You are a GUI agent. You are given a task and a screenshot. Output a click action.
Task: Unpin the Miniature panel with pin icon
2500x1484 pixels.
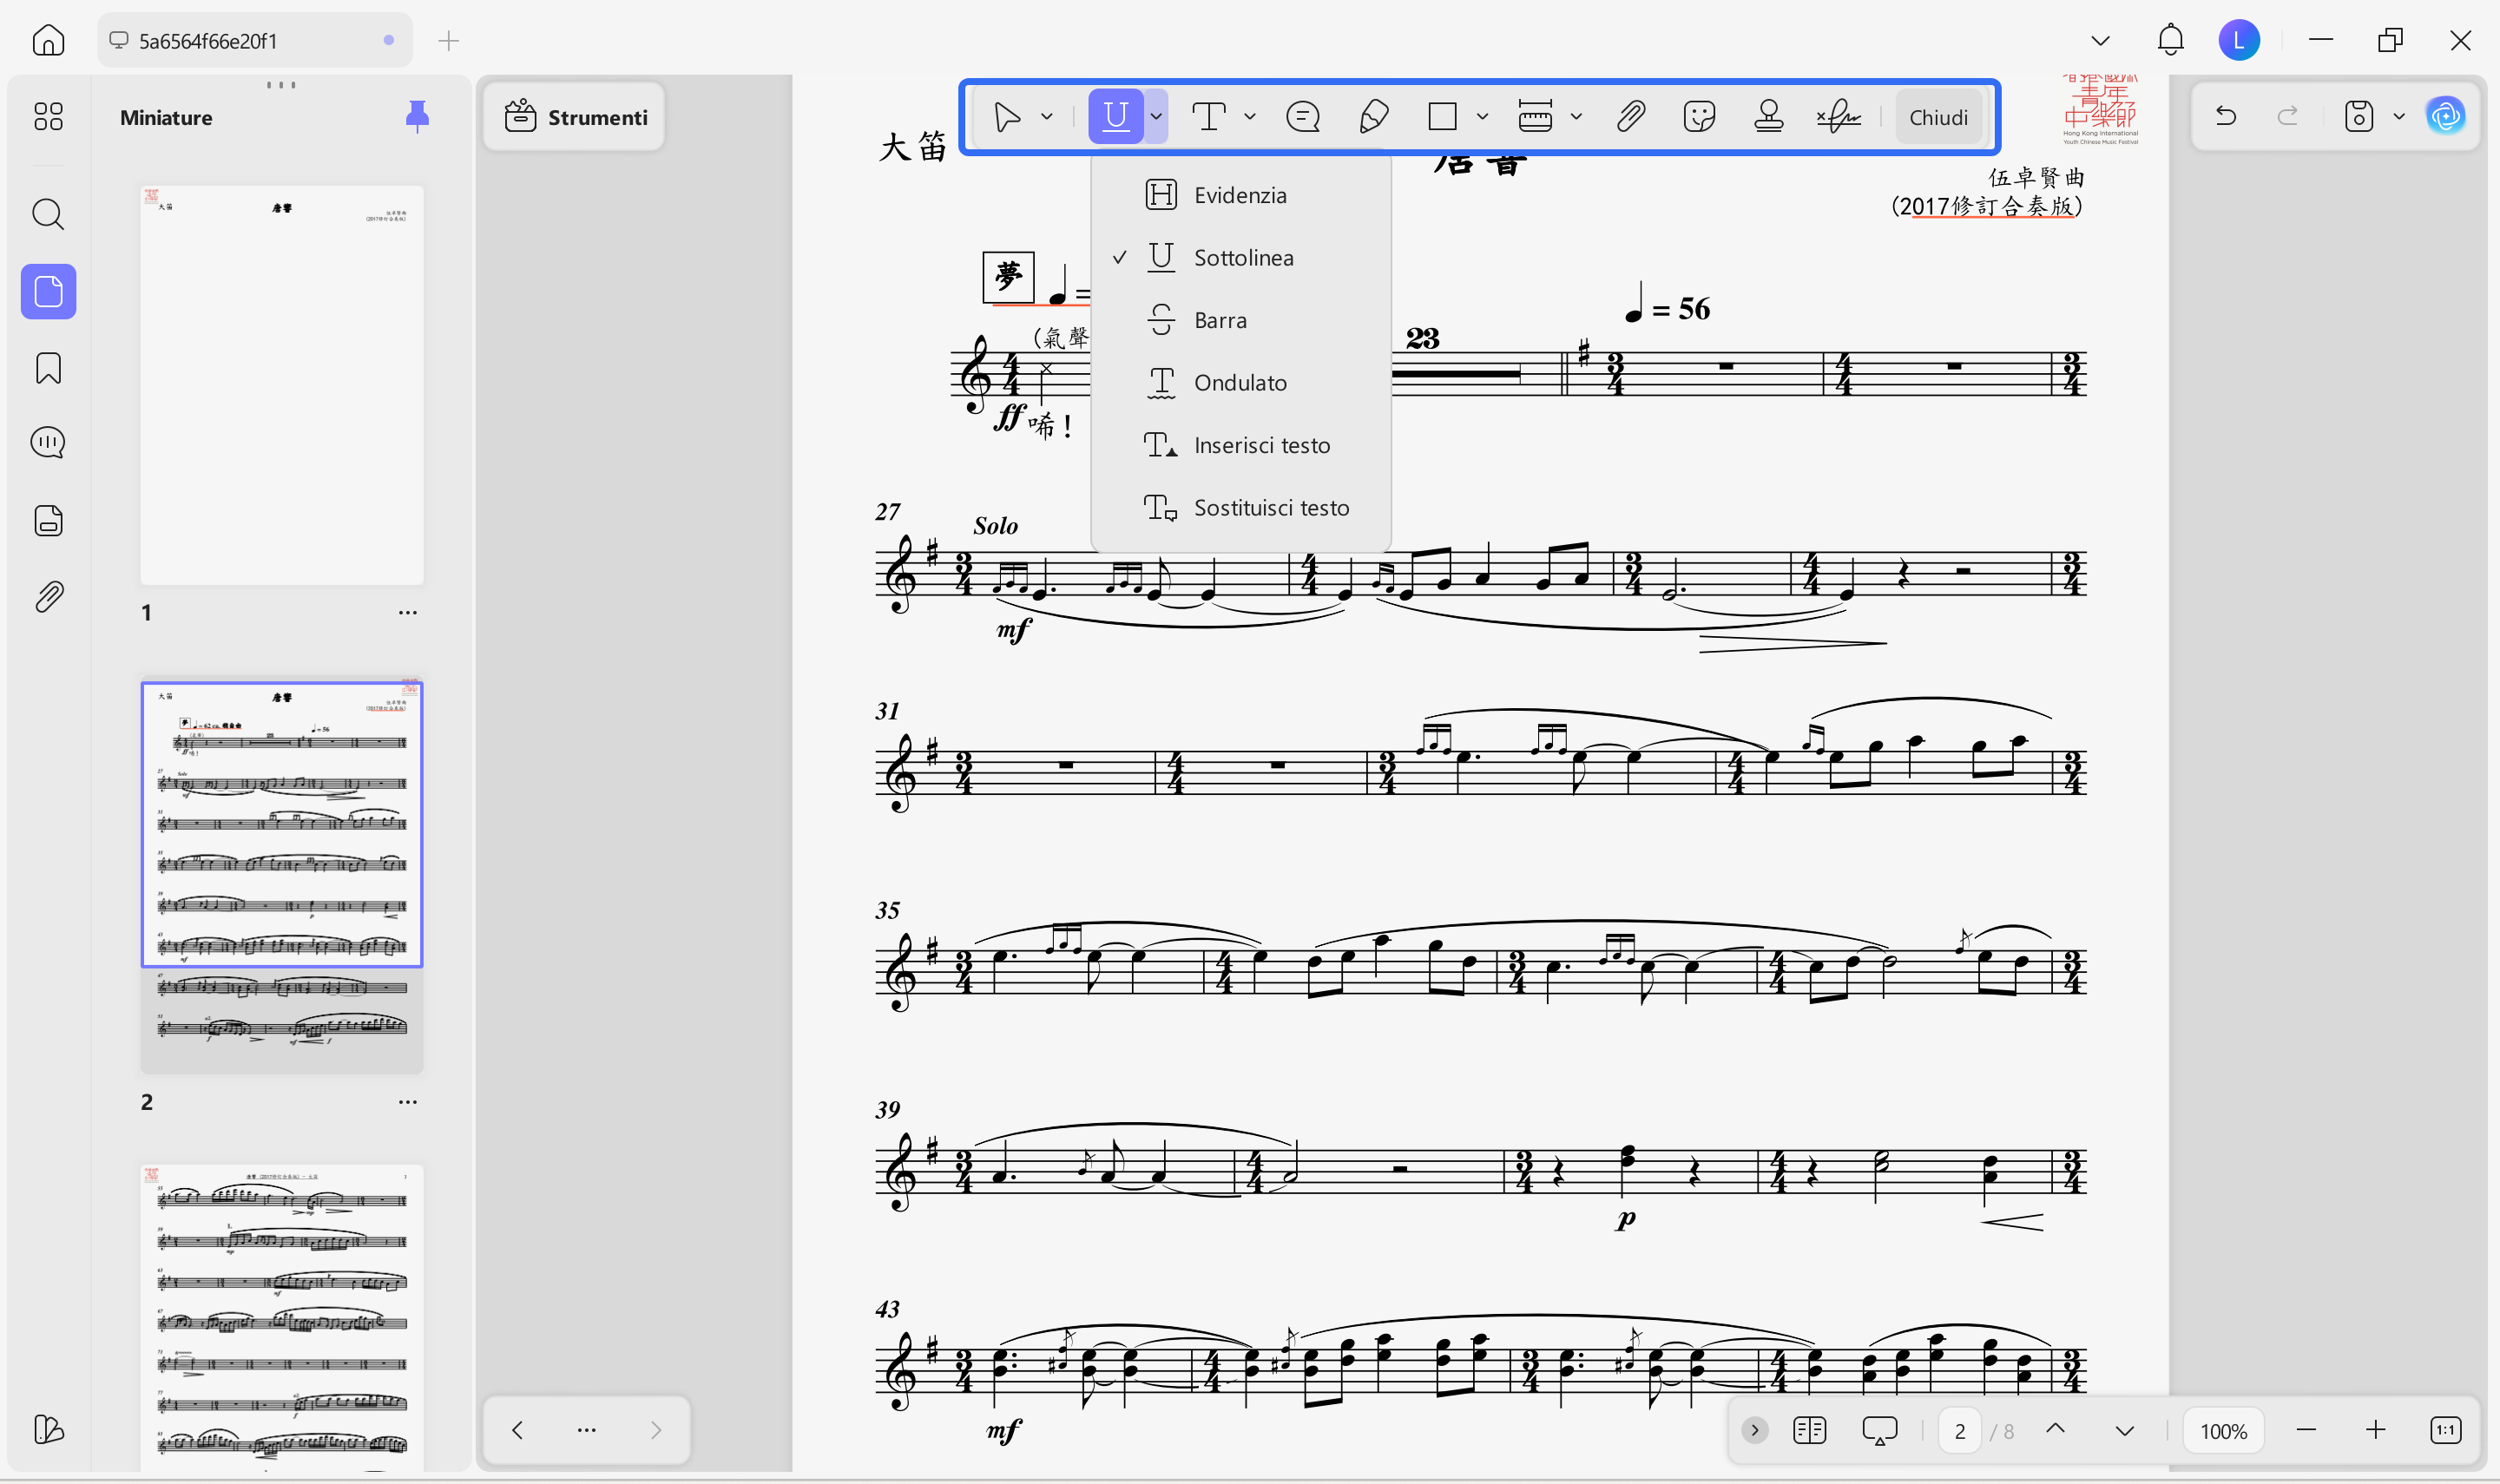pos(417,117)
